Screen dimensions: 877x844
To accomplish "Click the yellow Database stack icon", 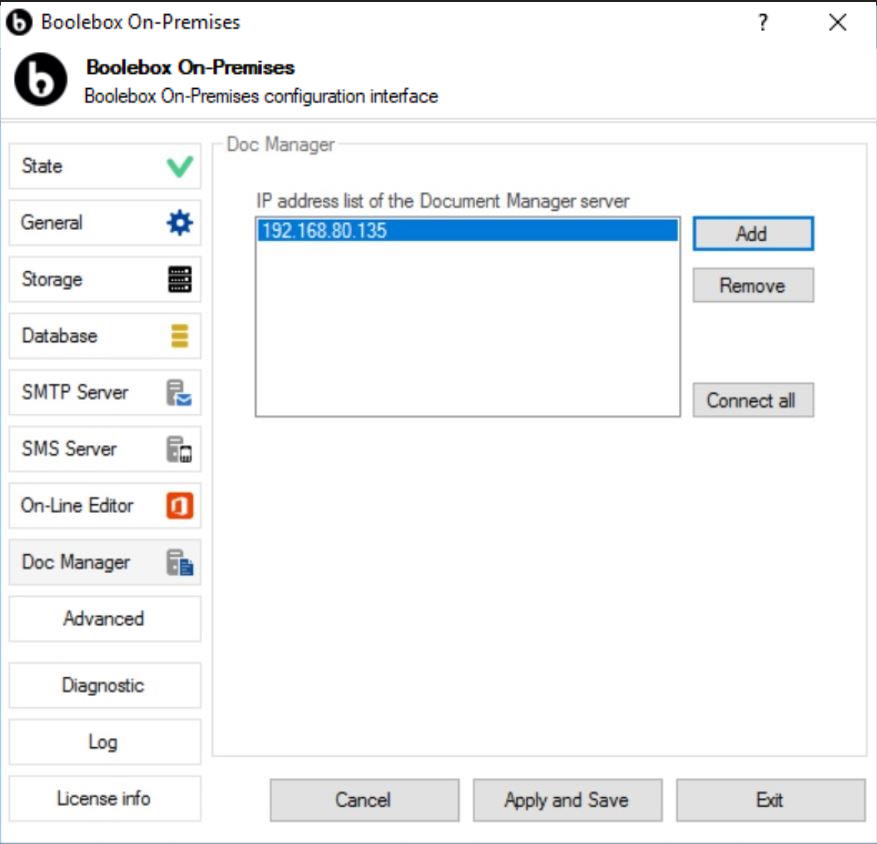I will pyautogui.click(x=180, y=336).
